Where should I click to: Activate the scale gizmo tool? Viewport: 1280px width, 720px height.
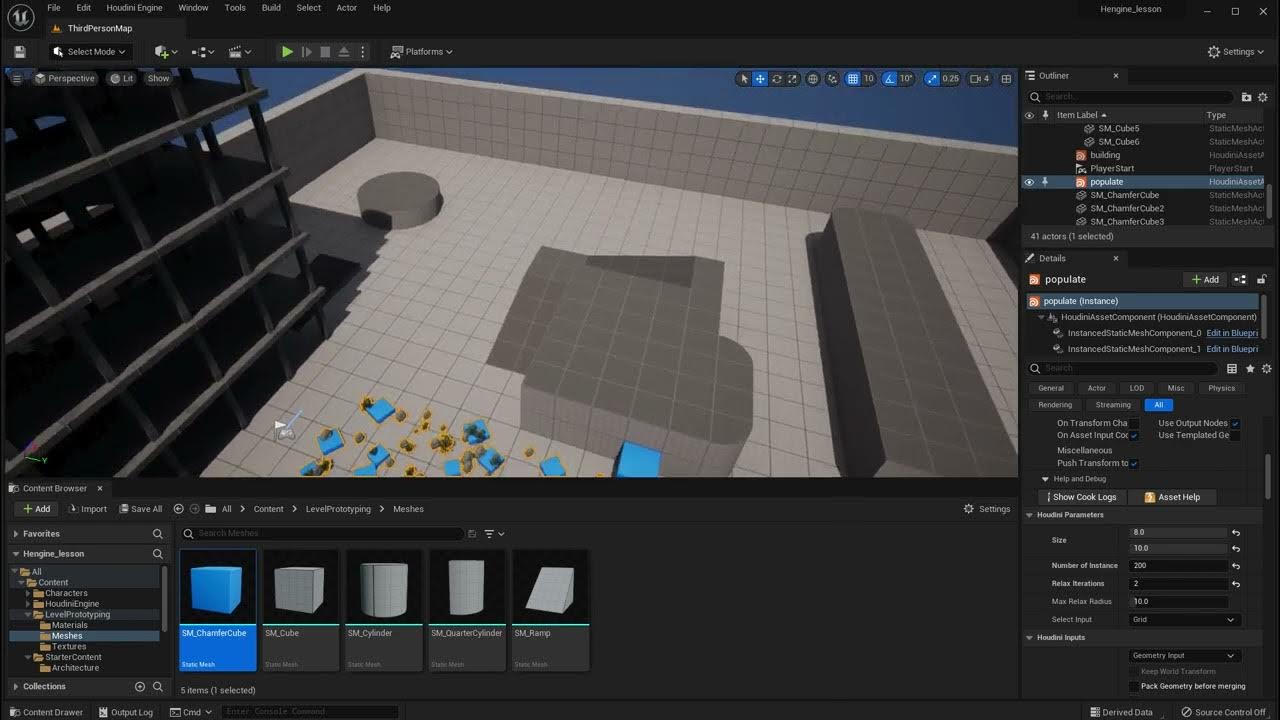coord(793,79)
